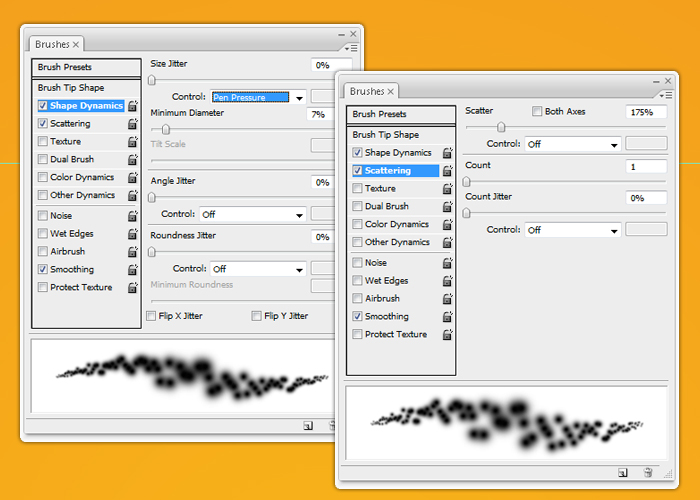The height and width of the screenshot is (500, 700).
Task: Expand the Control dropdown under Angle Jitter
Action: pos(252,214)
